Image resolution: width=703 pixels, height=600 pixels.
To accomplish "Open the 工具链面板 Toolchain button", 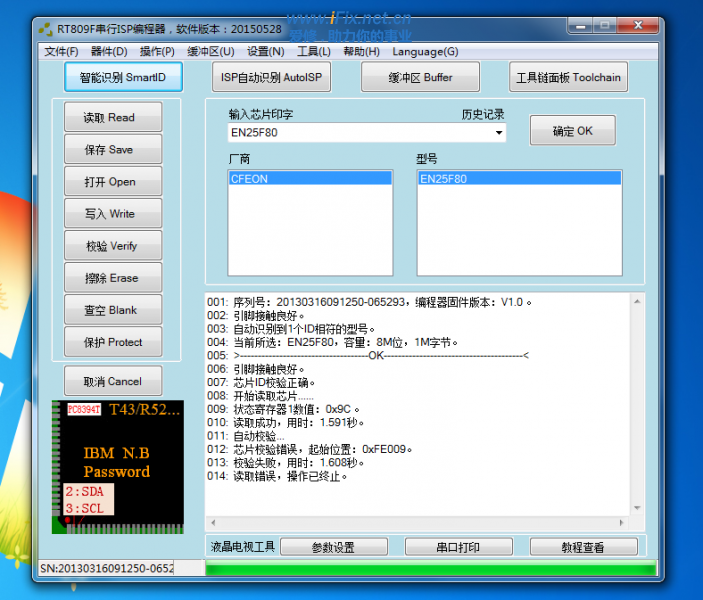I will [x=568, y=77].
